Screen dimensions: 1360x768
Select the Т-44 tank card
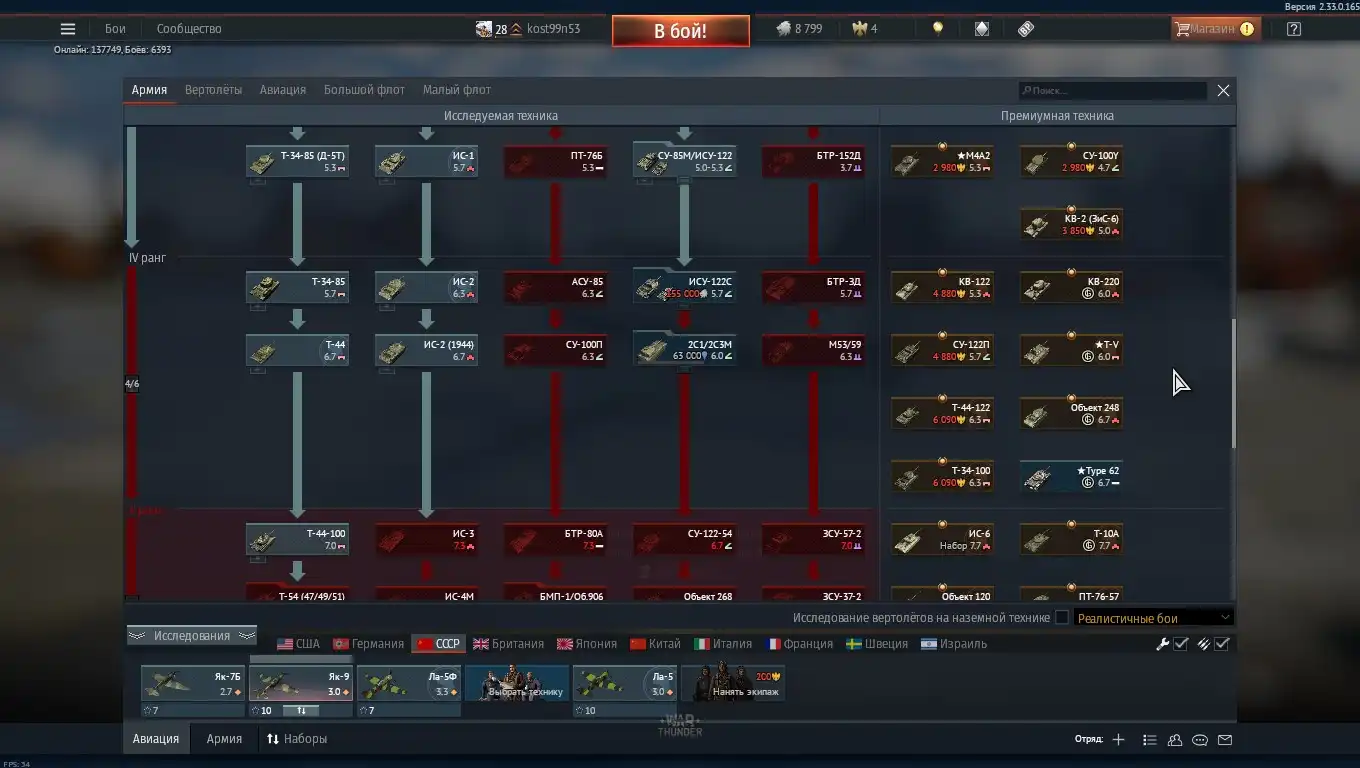(x=297, y=350)
